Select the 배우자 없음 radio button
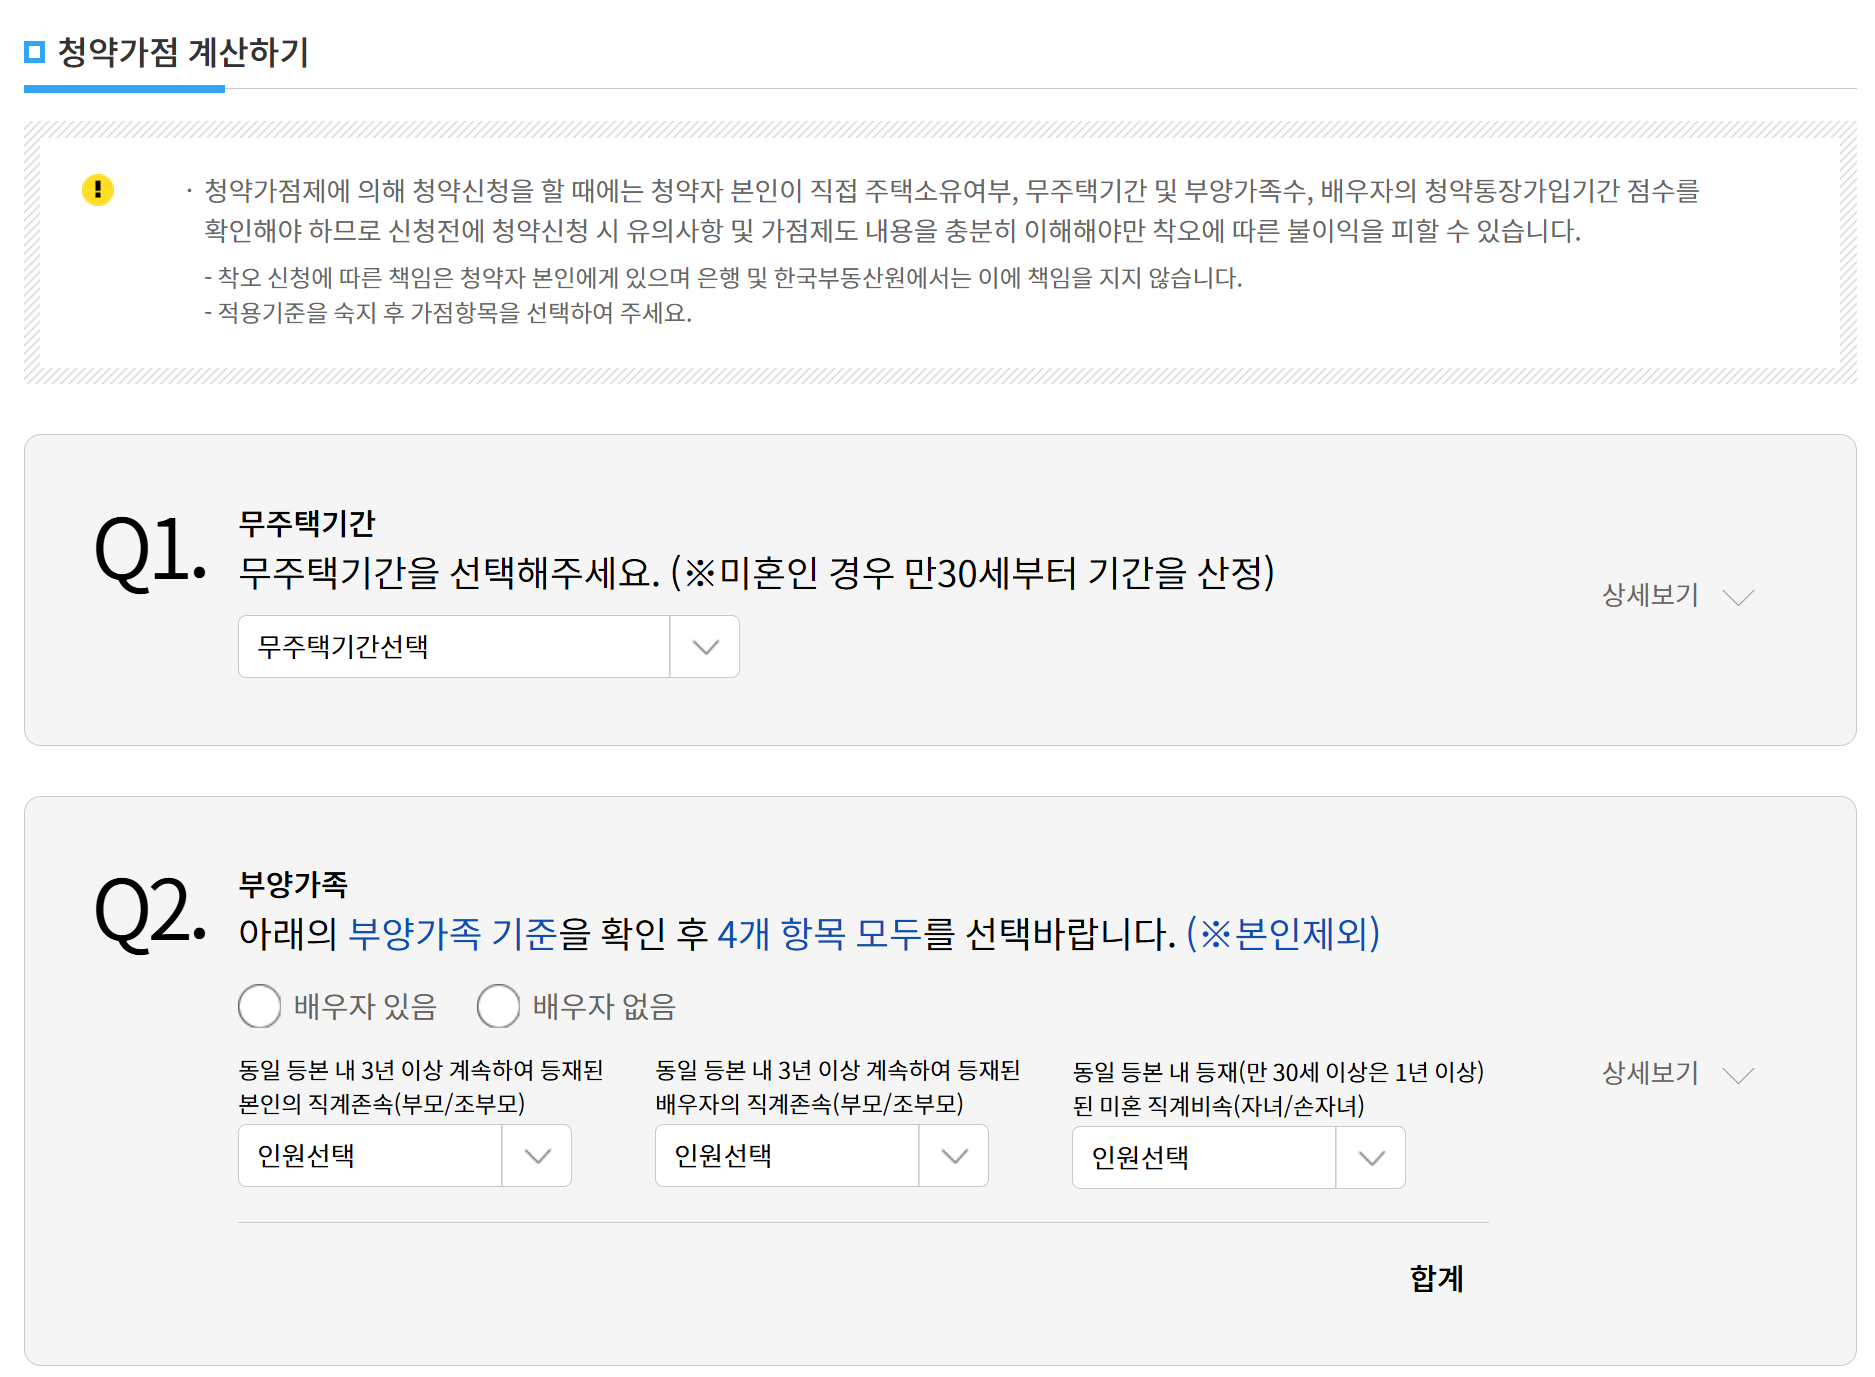 coord(499,1006)
